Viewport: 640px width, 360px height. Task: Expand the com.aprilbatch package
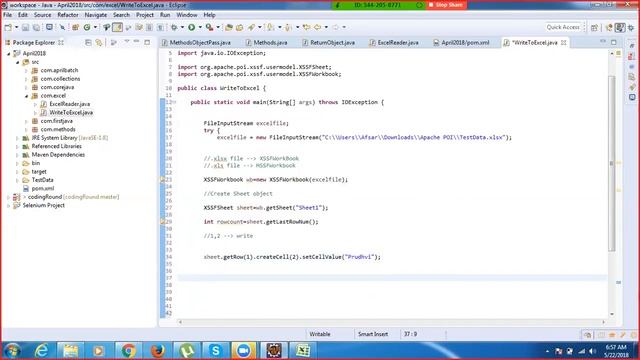coord(26,71)
